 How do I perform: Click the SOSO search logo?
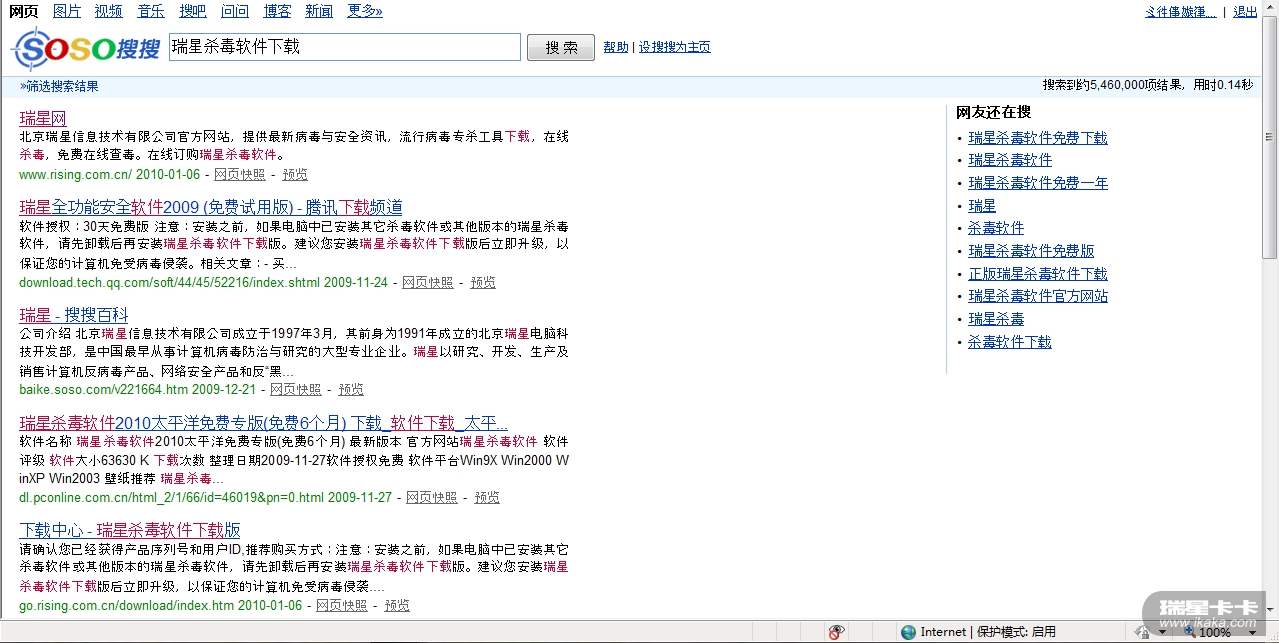pyautogui.click(x=85, y=48)
